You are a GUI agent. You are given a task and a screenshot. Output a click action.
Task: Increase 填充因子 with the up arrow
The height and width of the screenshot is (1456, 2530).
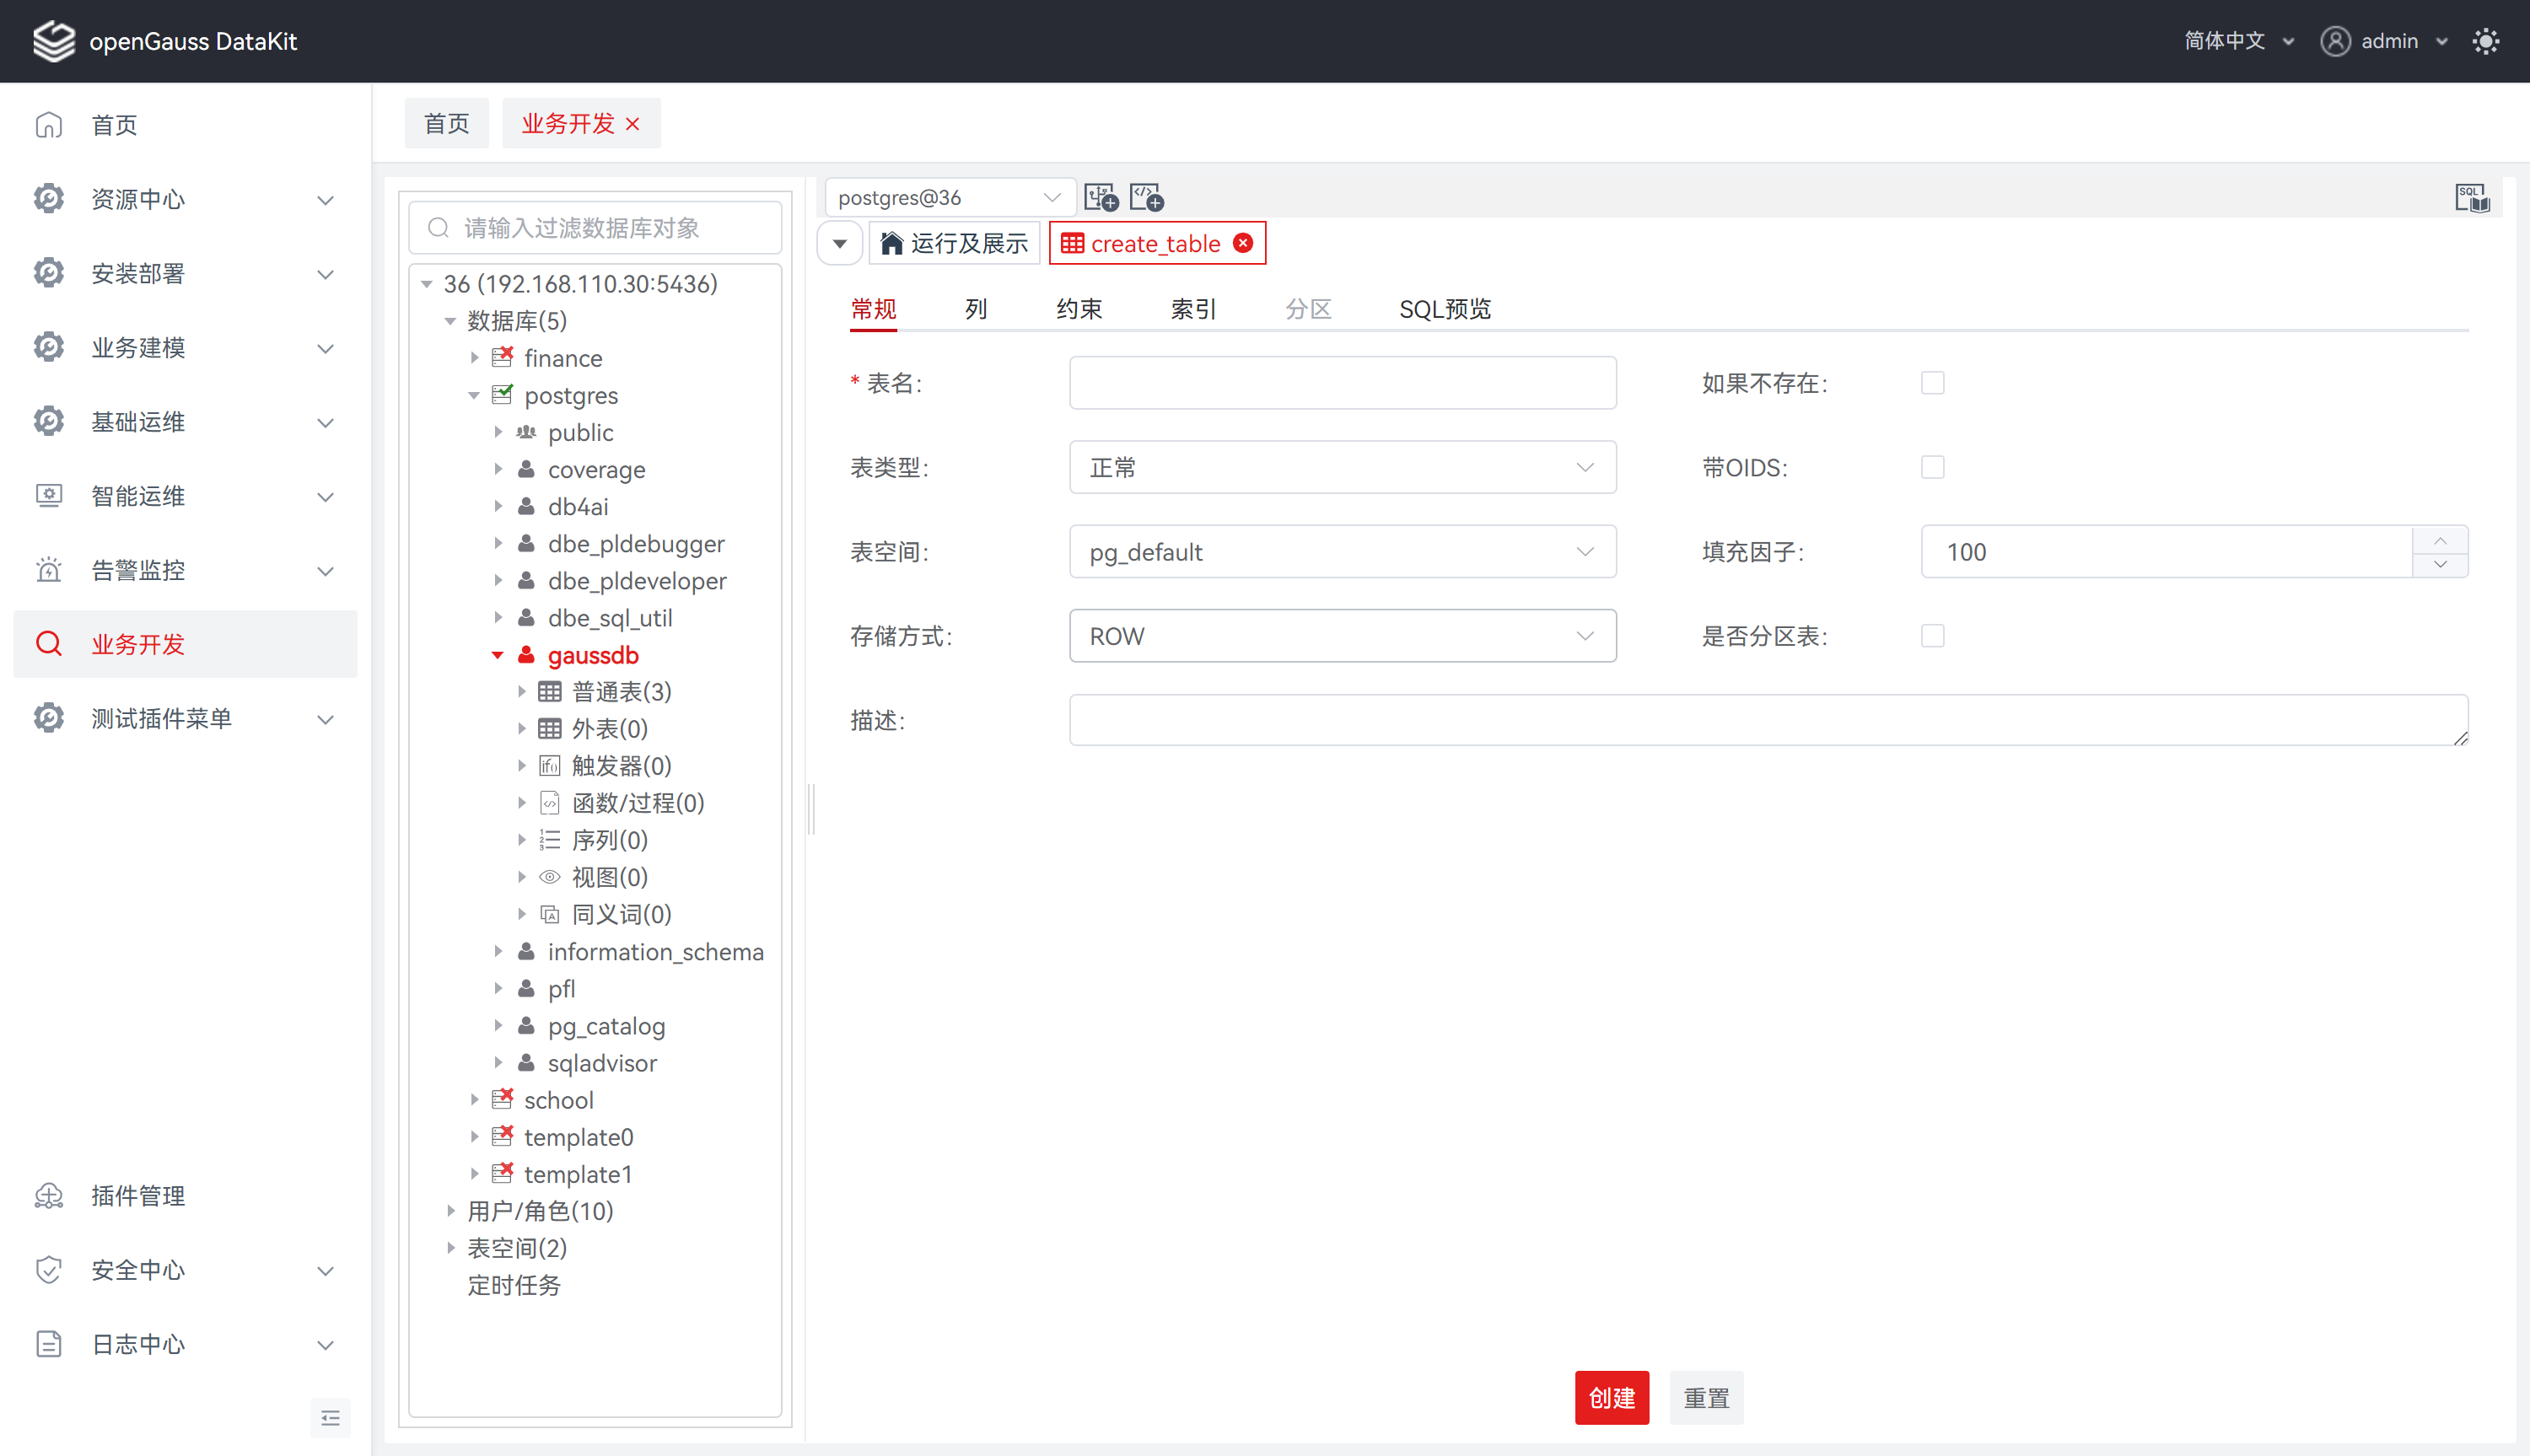[x=2440, y=540]
